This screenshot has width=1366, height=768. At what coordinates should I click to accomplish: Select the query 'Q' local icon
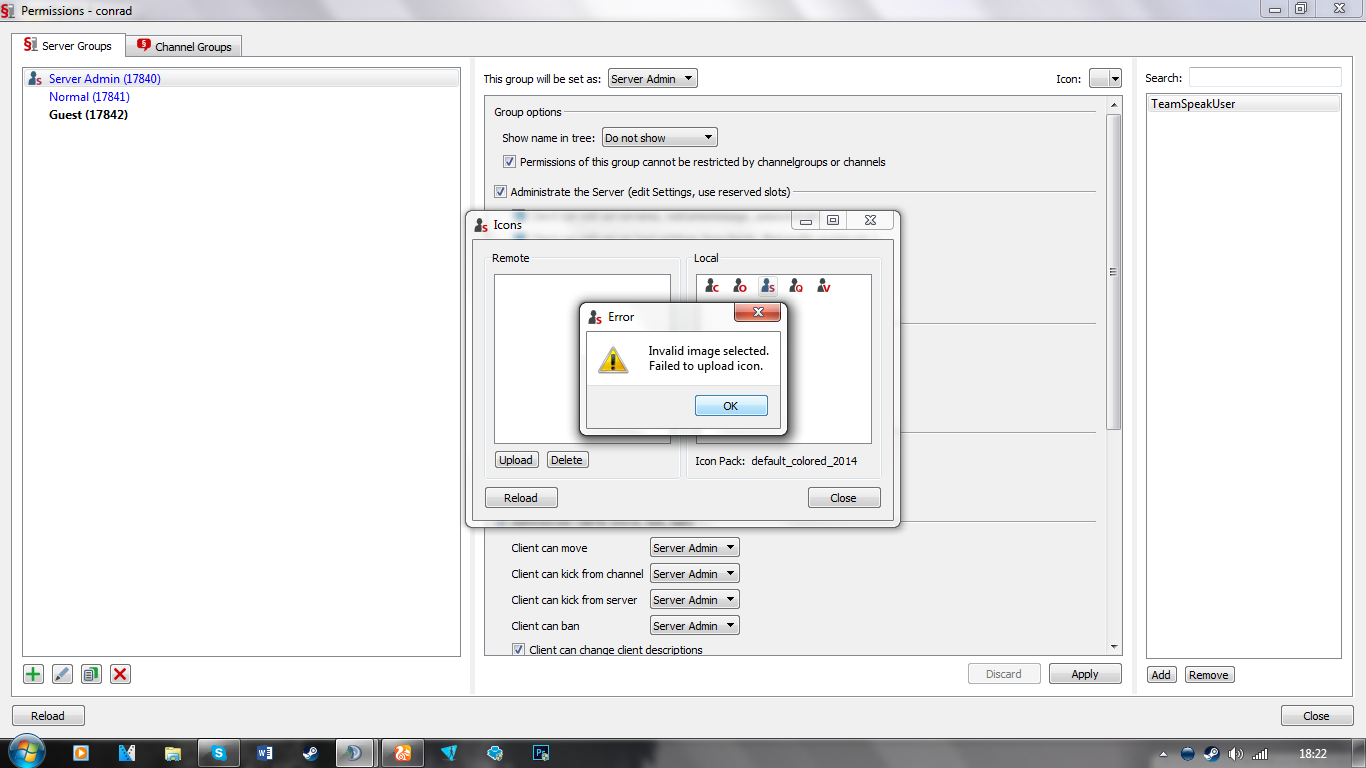(795, 286)
